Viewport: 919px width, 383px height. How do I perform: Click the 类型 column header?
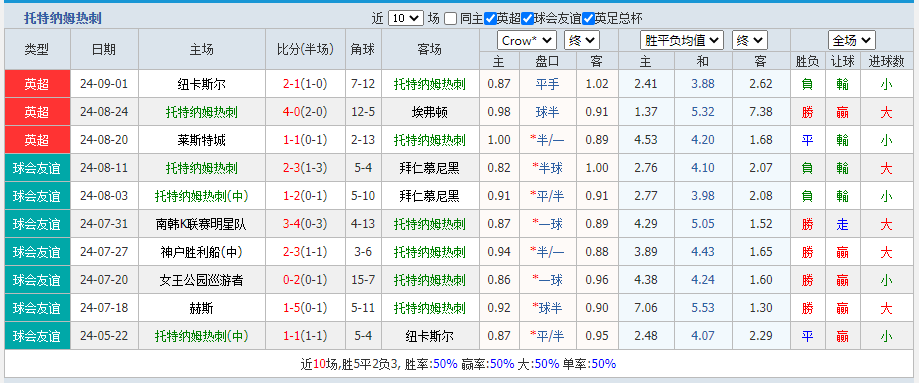tap(37, 49)
